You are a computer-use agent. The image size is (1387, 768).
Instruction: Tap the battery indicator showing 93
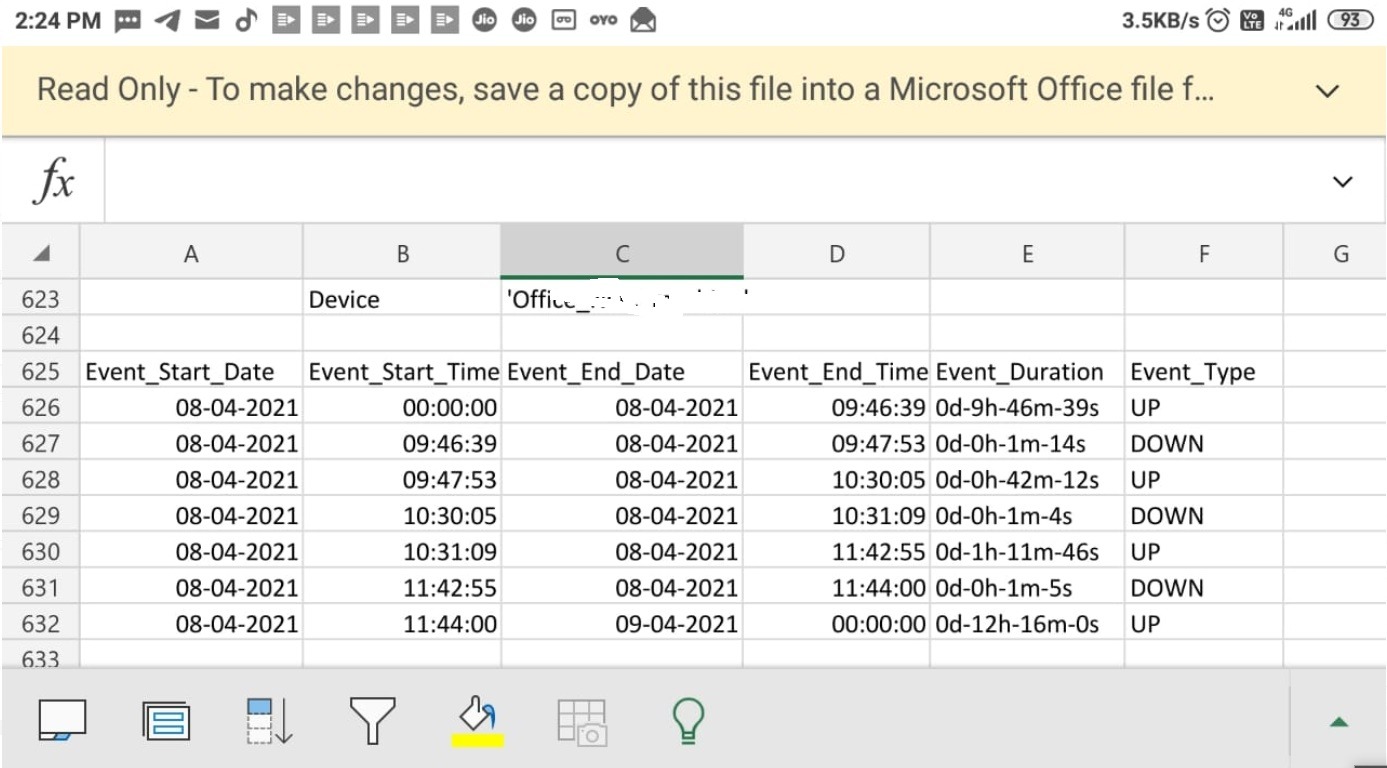pos(1351,20)
